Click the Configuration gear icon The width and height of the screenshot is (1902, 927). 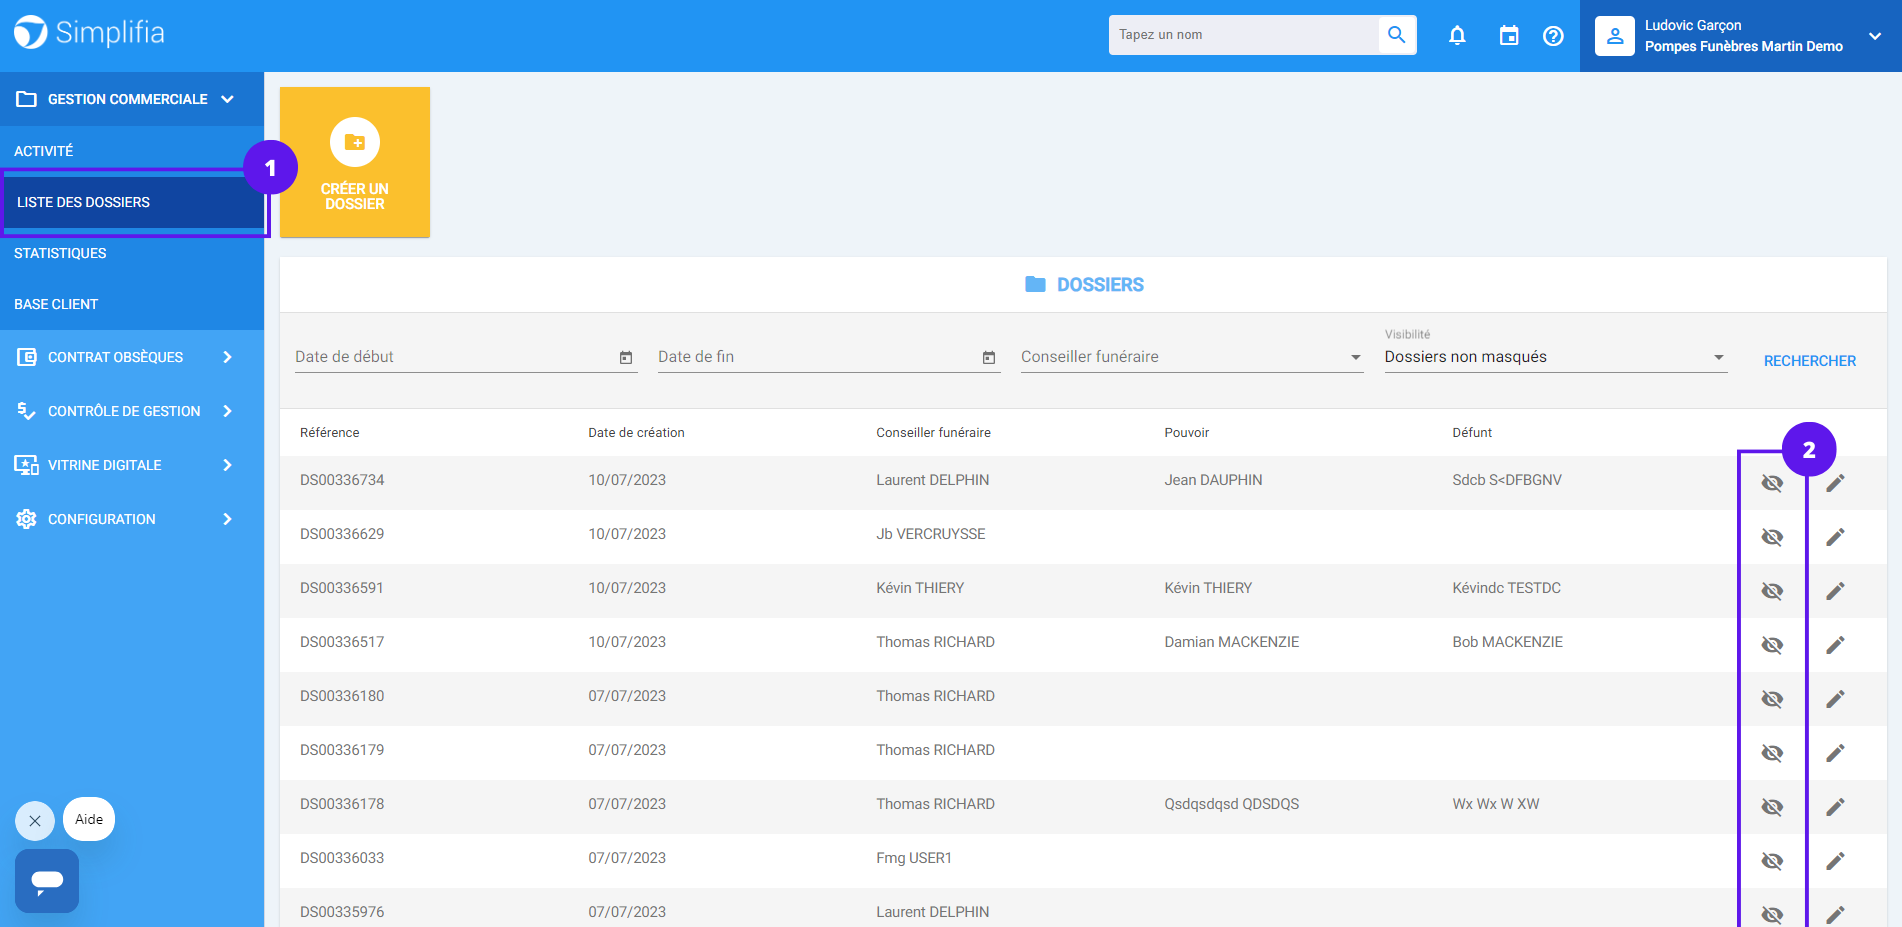point(27,519)
